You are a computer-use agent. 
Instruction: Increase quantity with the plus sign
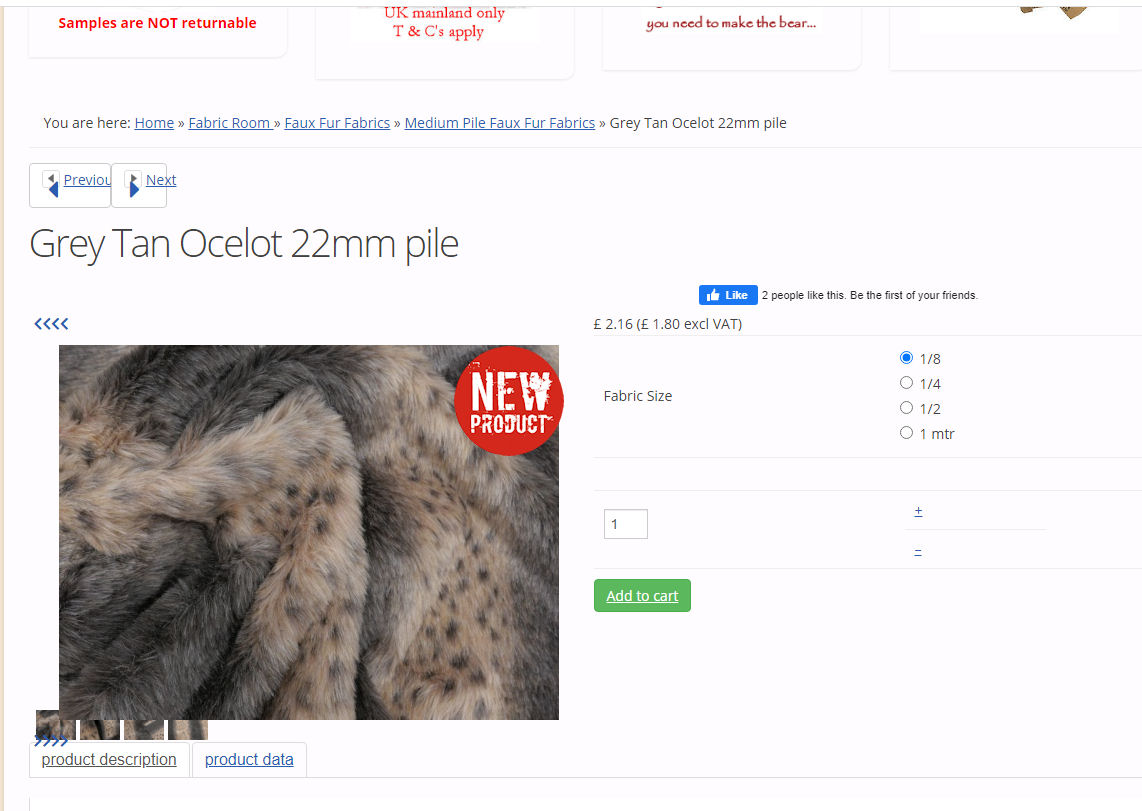click(x=918, y=512)
